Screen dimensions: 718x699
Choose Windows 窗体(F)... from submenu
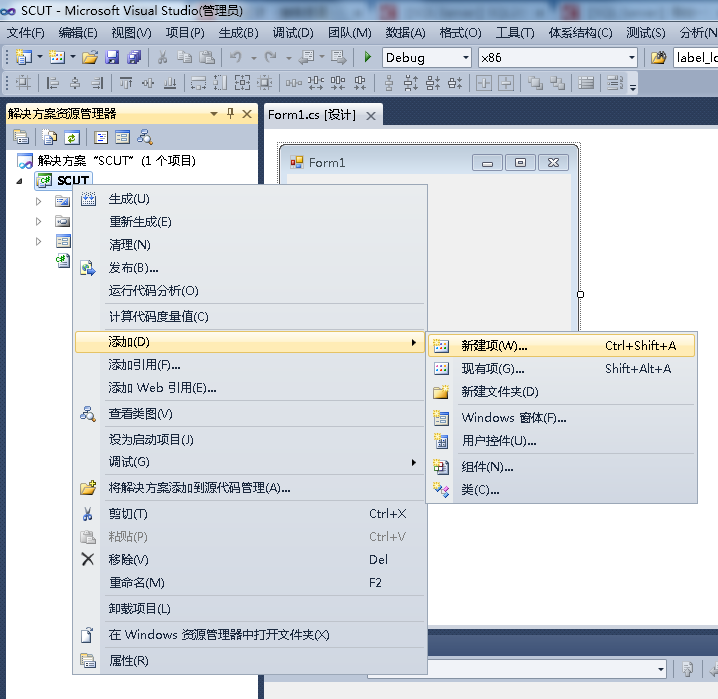pos(561,417)
